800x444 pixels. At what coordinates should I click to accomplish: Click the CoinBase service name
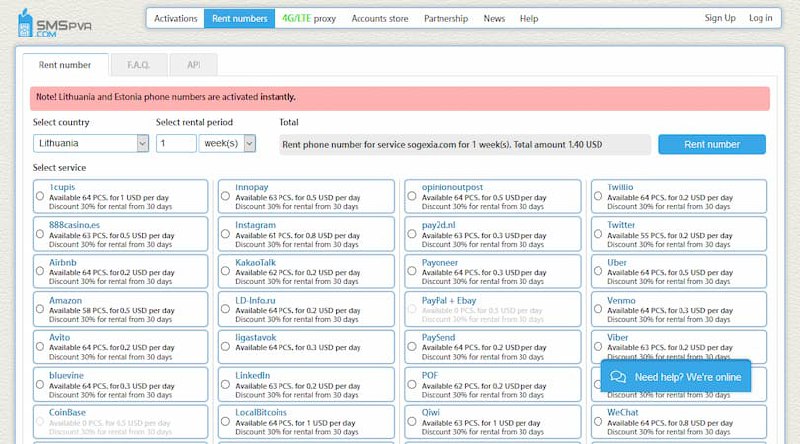tap(67, 412)
